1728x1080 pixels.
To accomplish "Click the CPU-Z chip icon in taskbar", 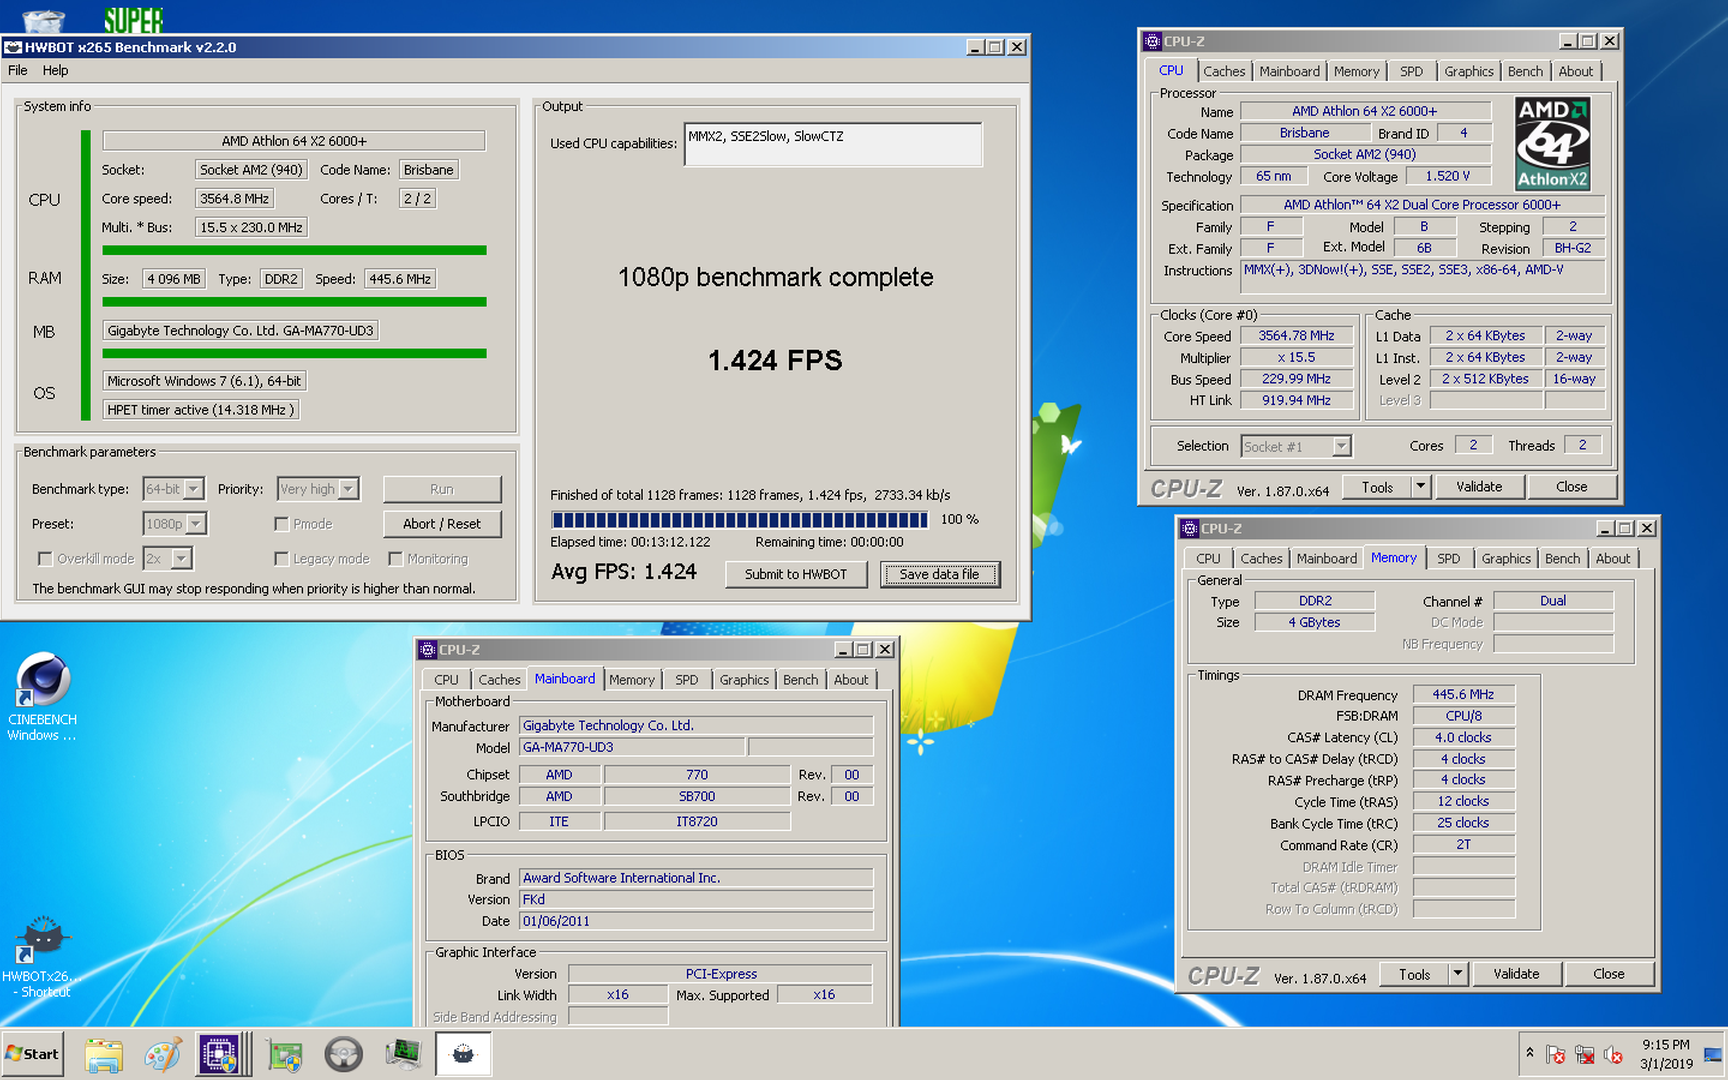I will (x=221, y=1054).
